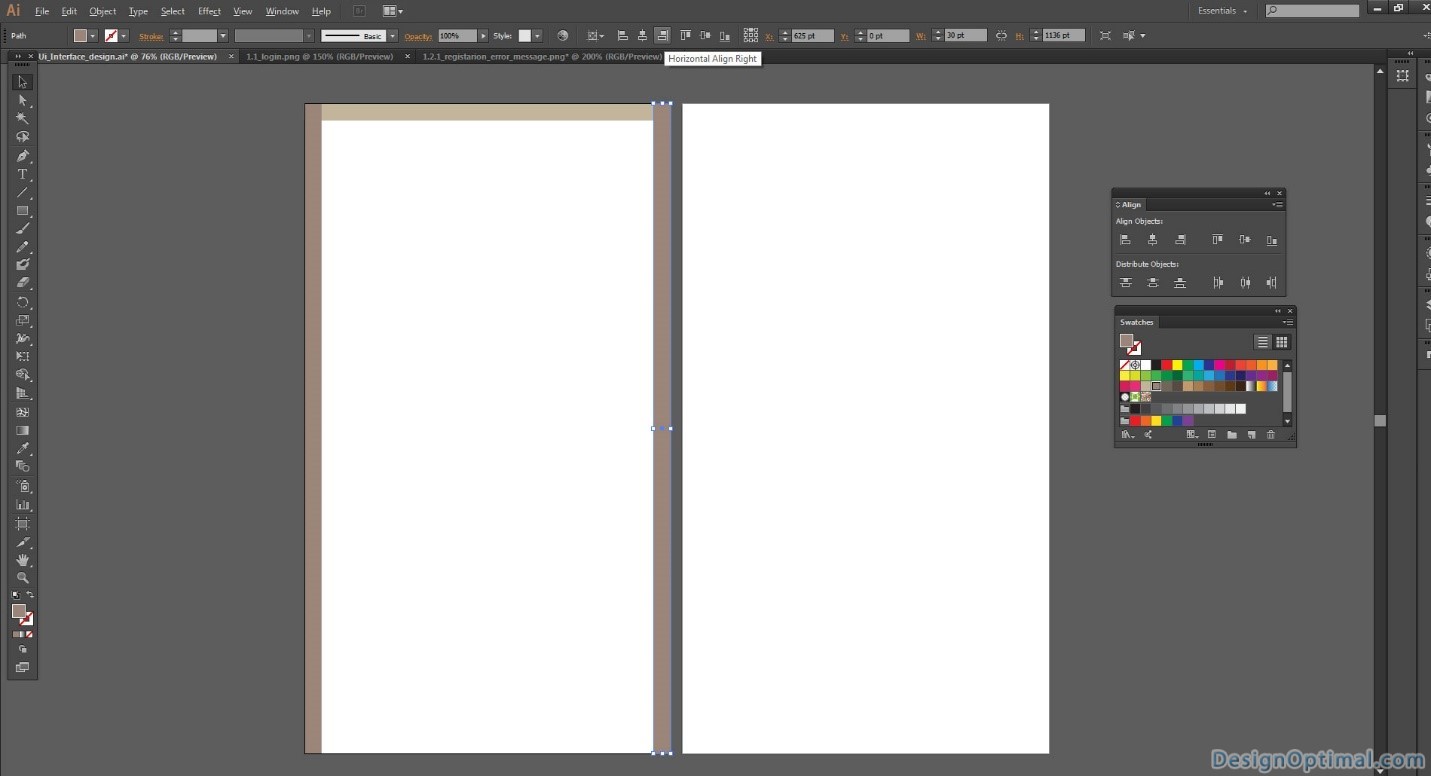
Task: Select the Type tool
Action: (22, 174)
